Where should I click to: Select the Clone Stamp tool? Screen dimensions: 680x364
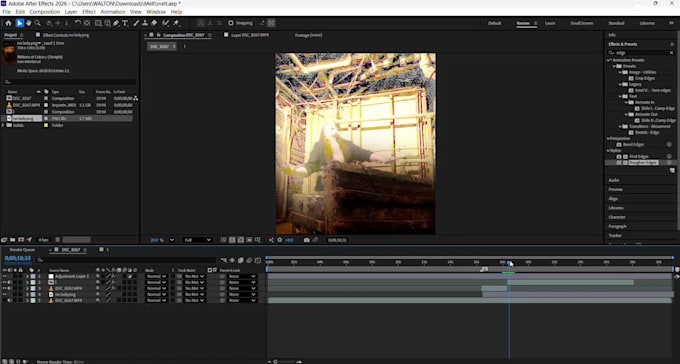pos(145,23)
